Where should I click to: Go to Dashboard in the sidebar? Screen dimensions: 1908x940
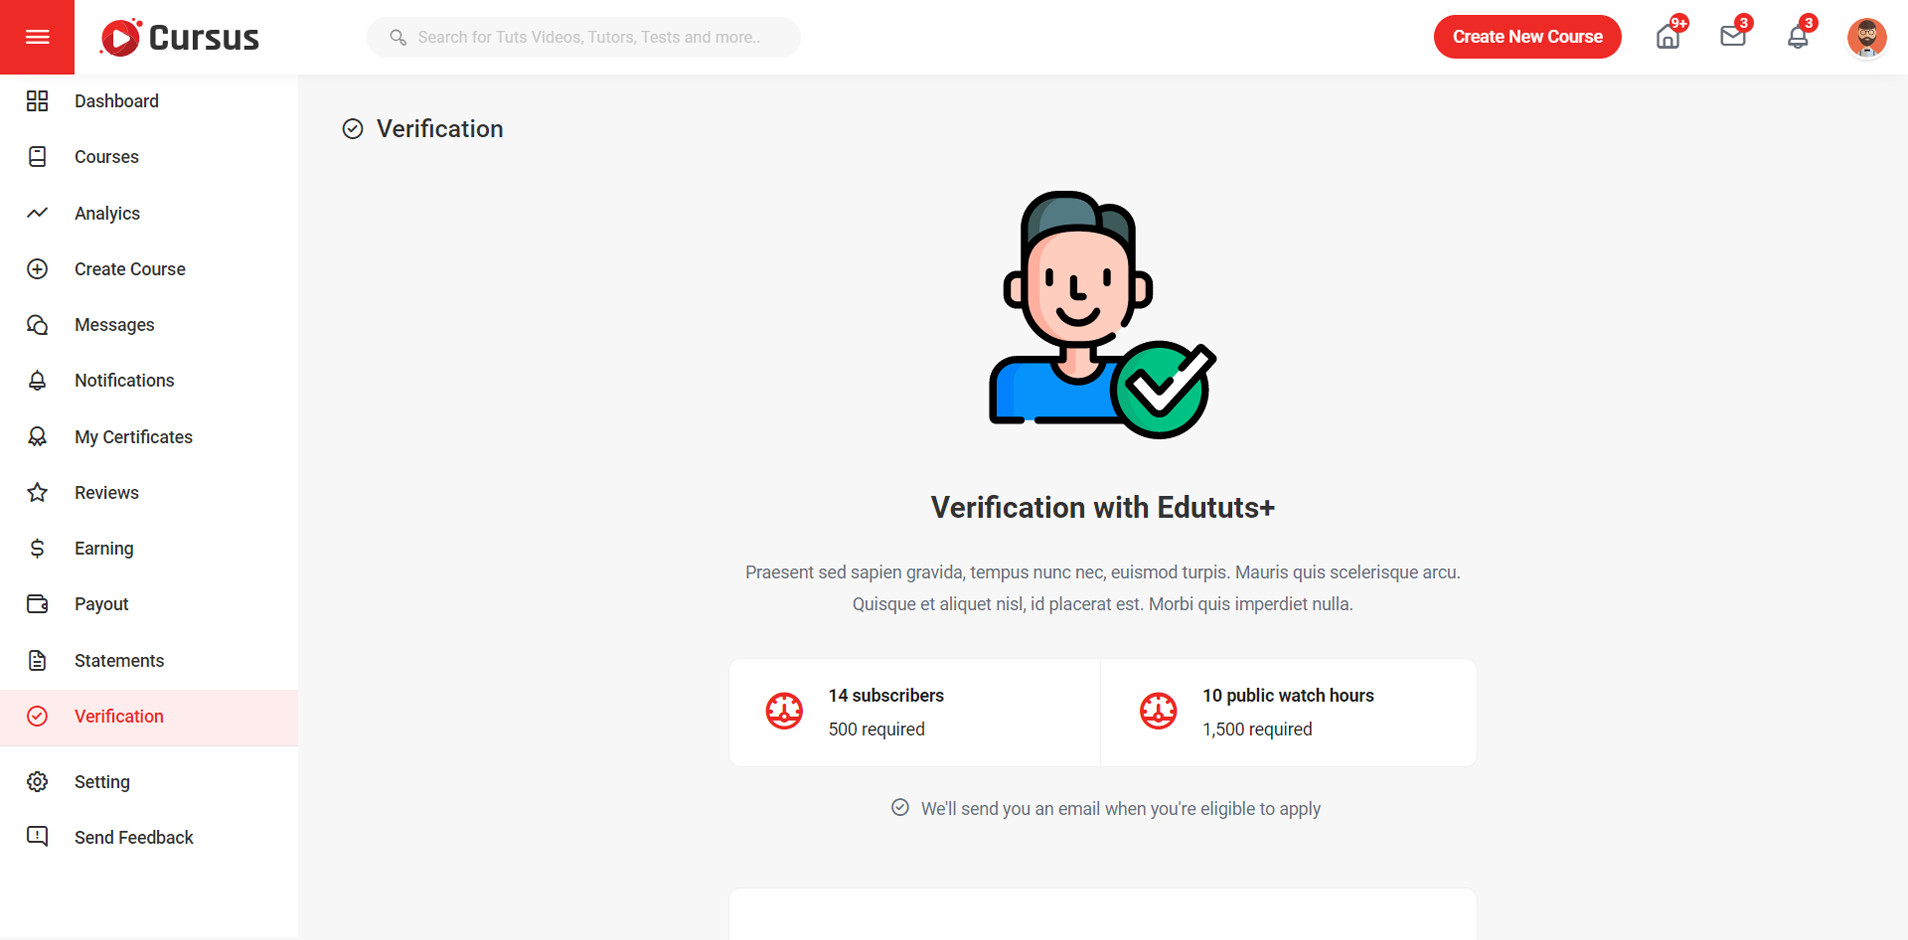116,101
